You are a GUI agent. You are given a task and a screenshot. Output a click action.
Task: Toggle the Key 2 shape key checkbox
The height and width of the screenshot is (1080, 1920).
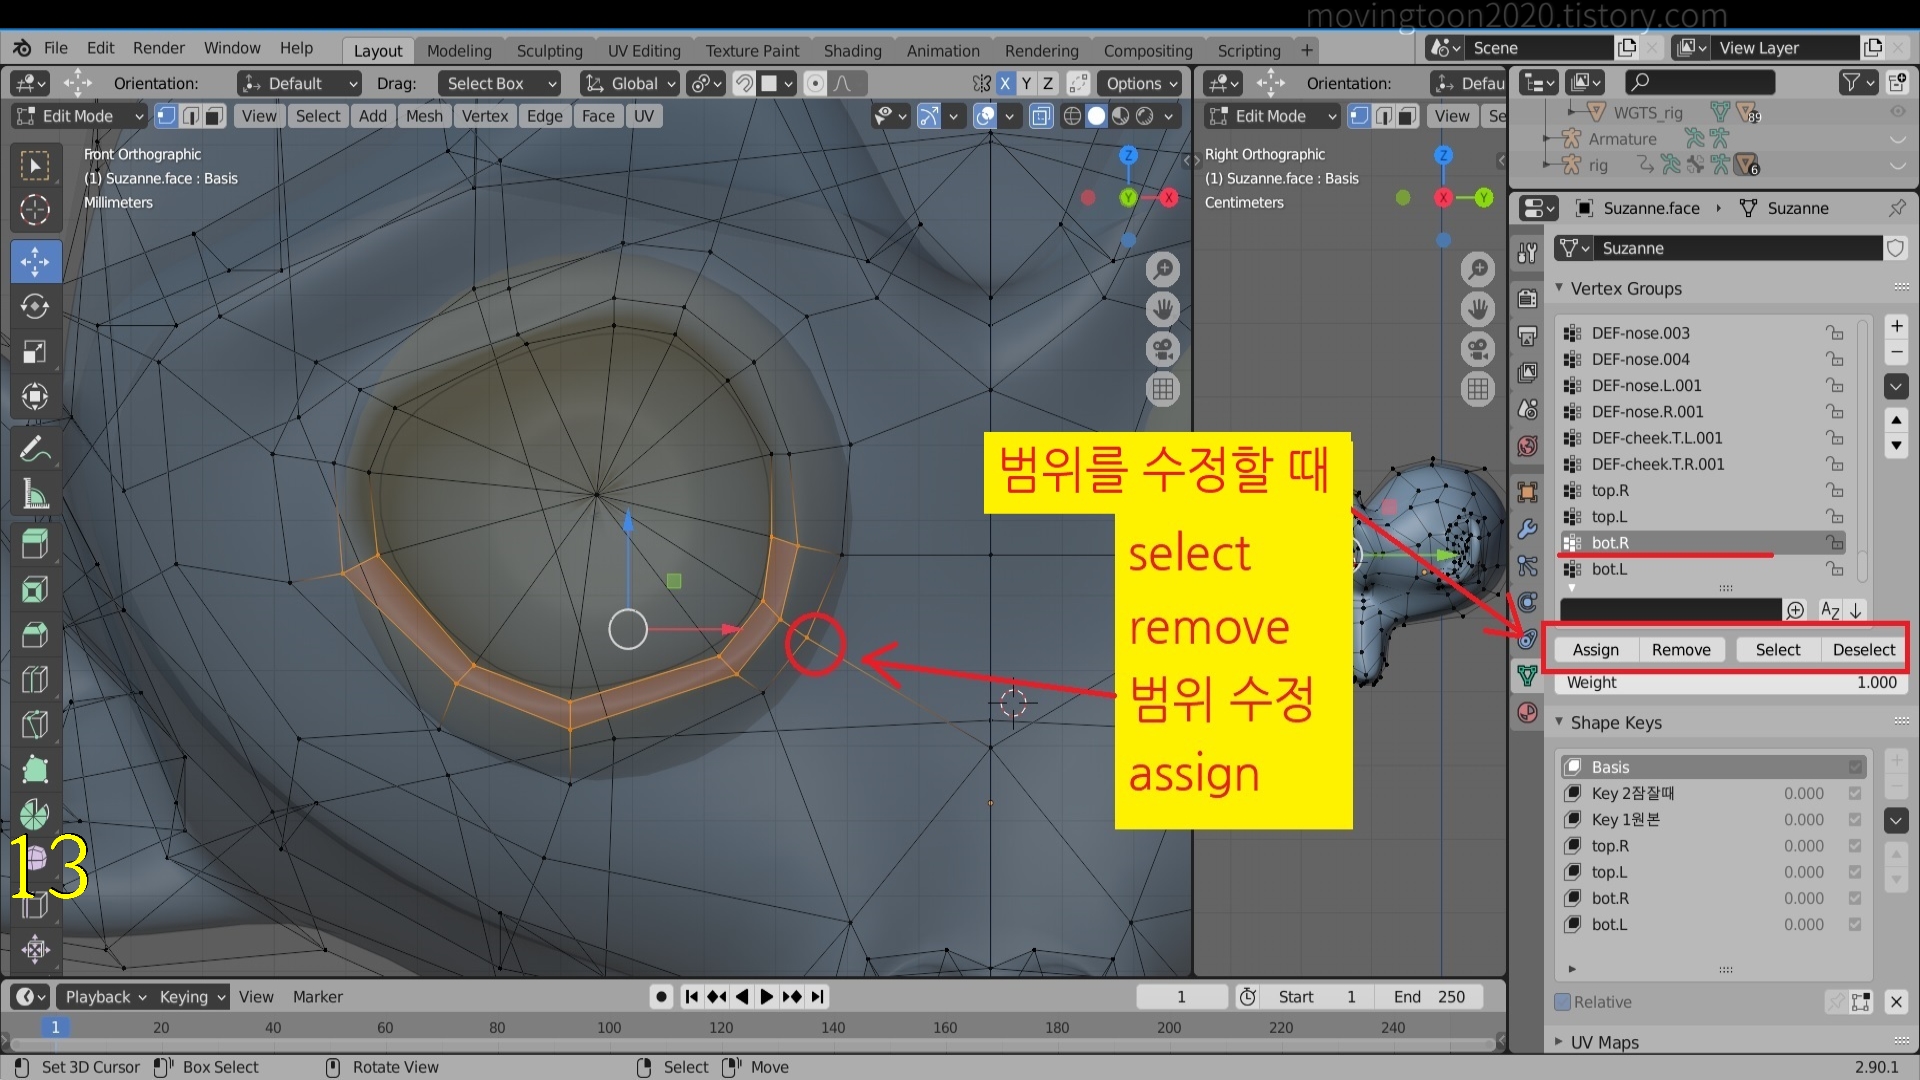point(1855,793)
